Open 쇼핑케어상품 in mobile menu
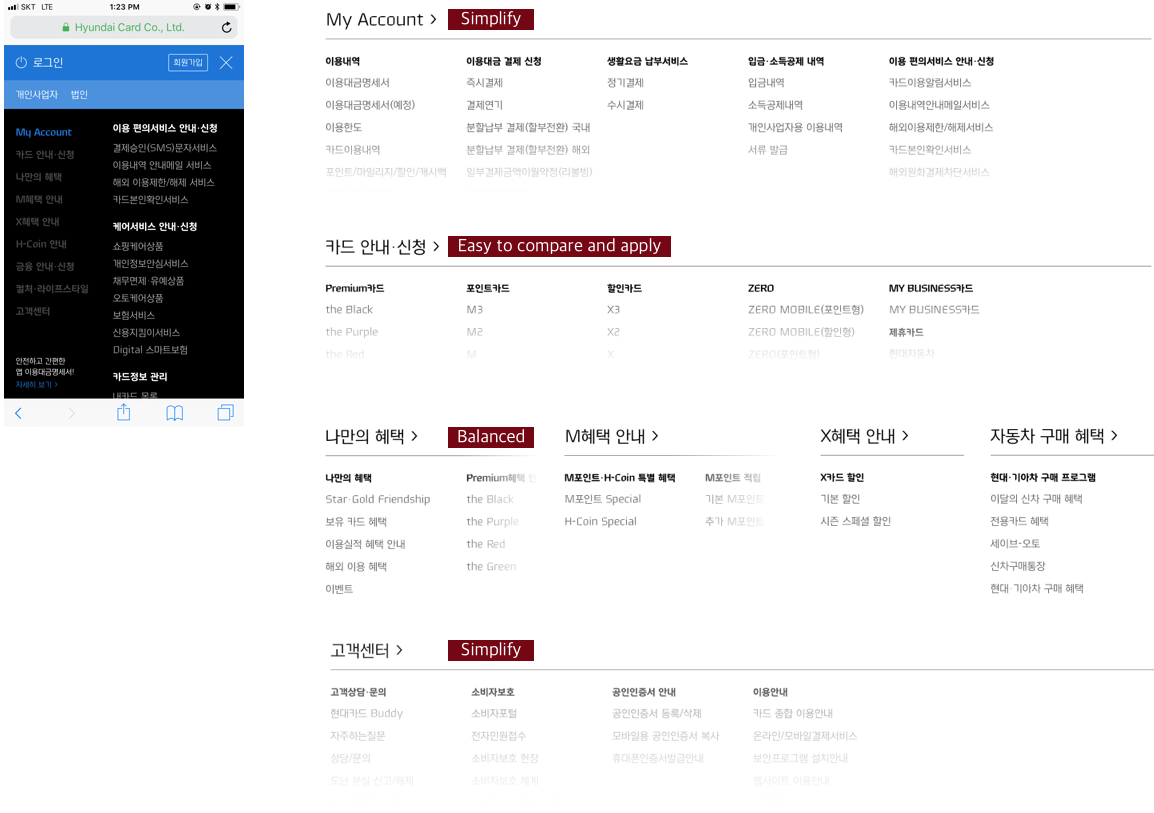 tap(138, 246)
